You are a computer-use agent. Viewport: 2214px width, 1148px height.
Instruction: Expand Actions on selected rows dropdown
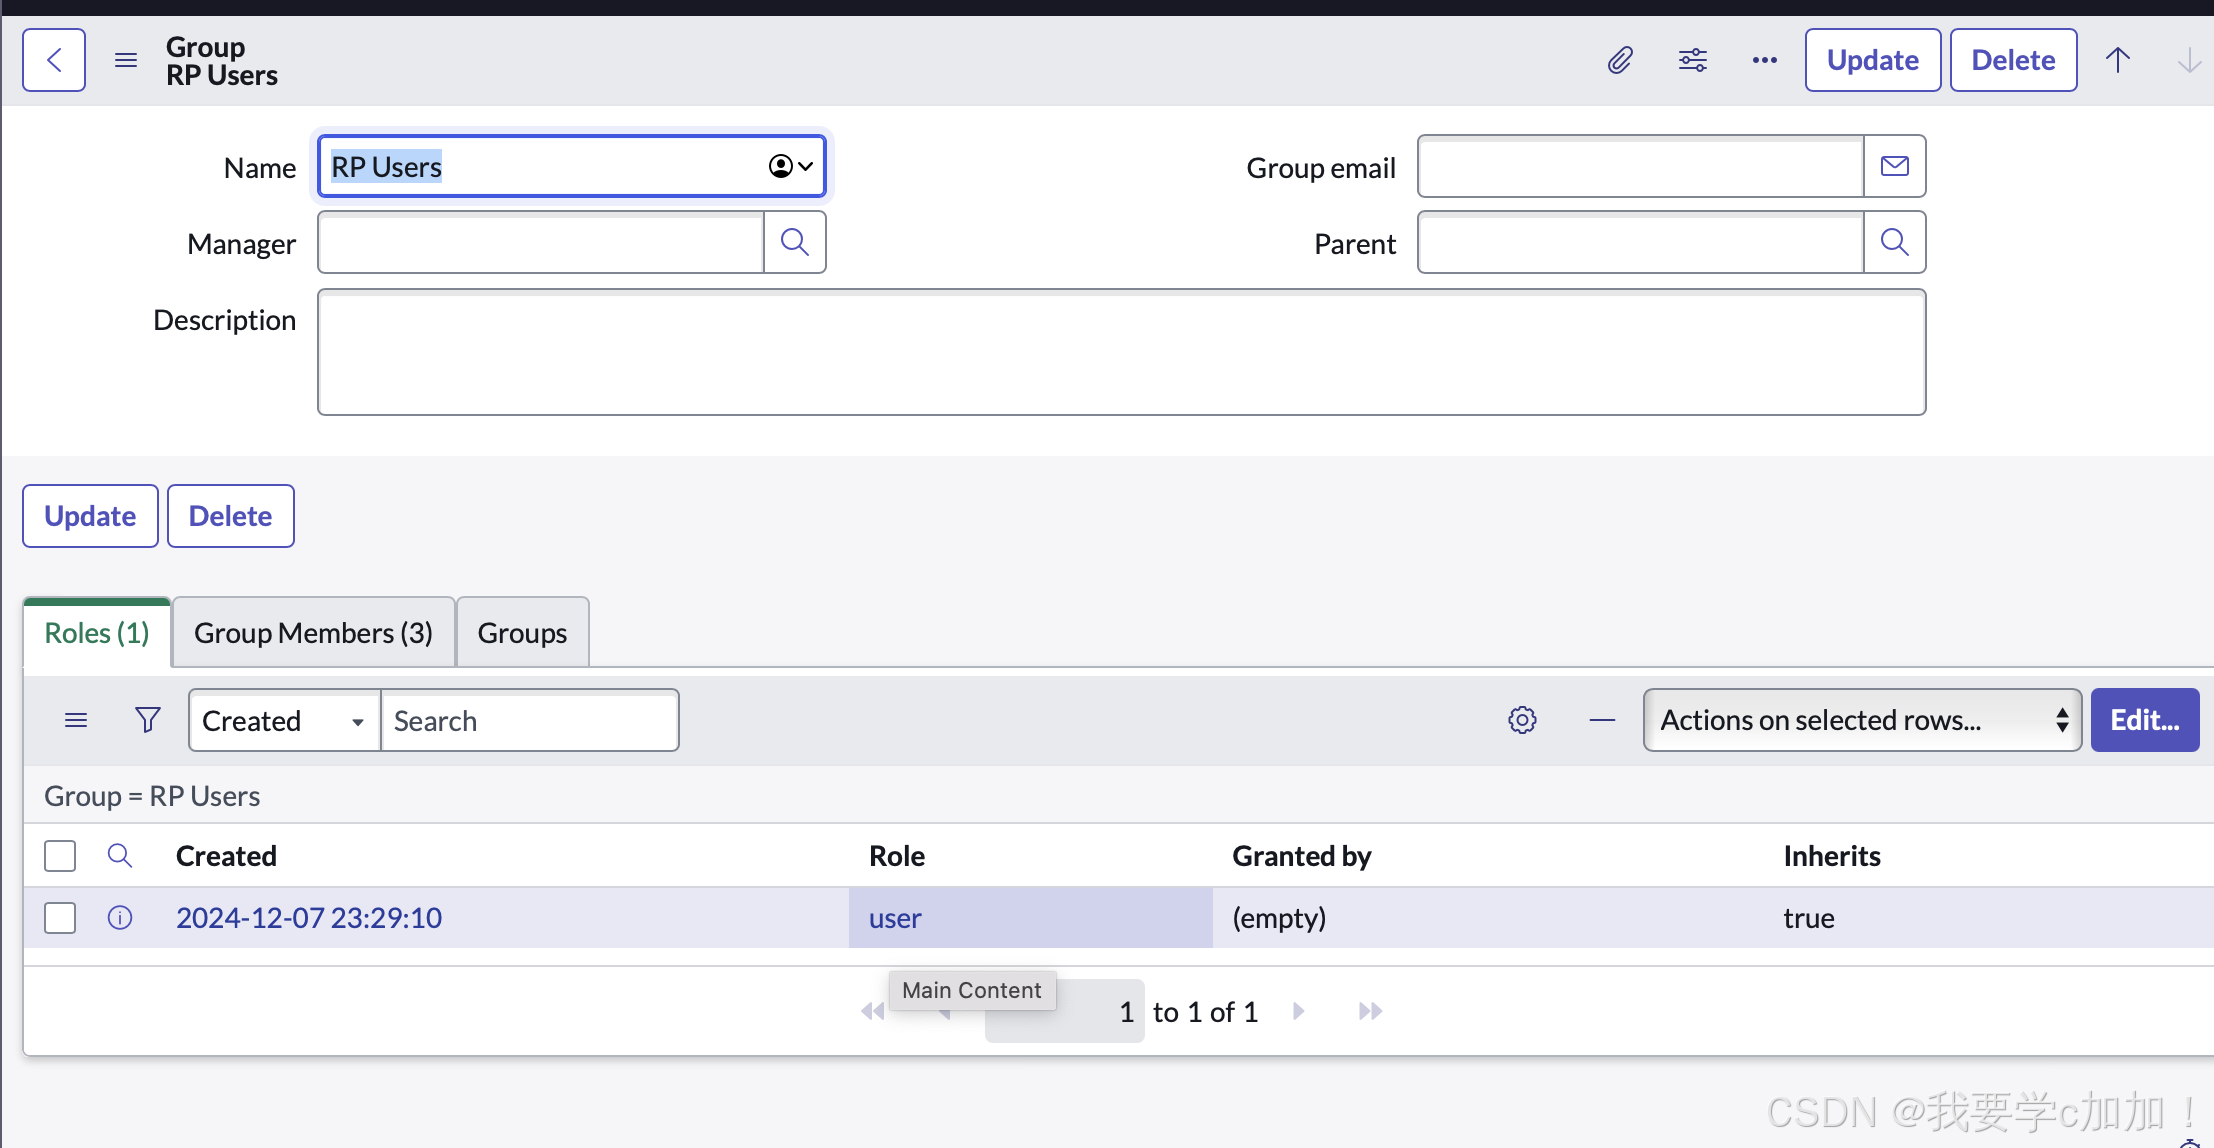(x=1862, y=720)
